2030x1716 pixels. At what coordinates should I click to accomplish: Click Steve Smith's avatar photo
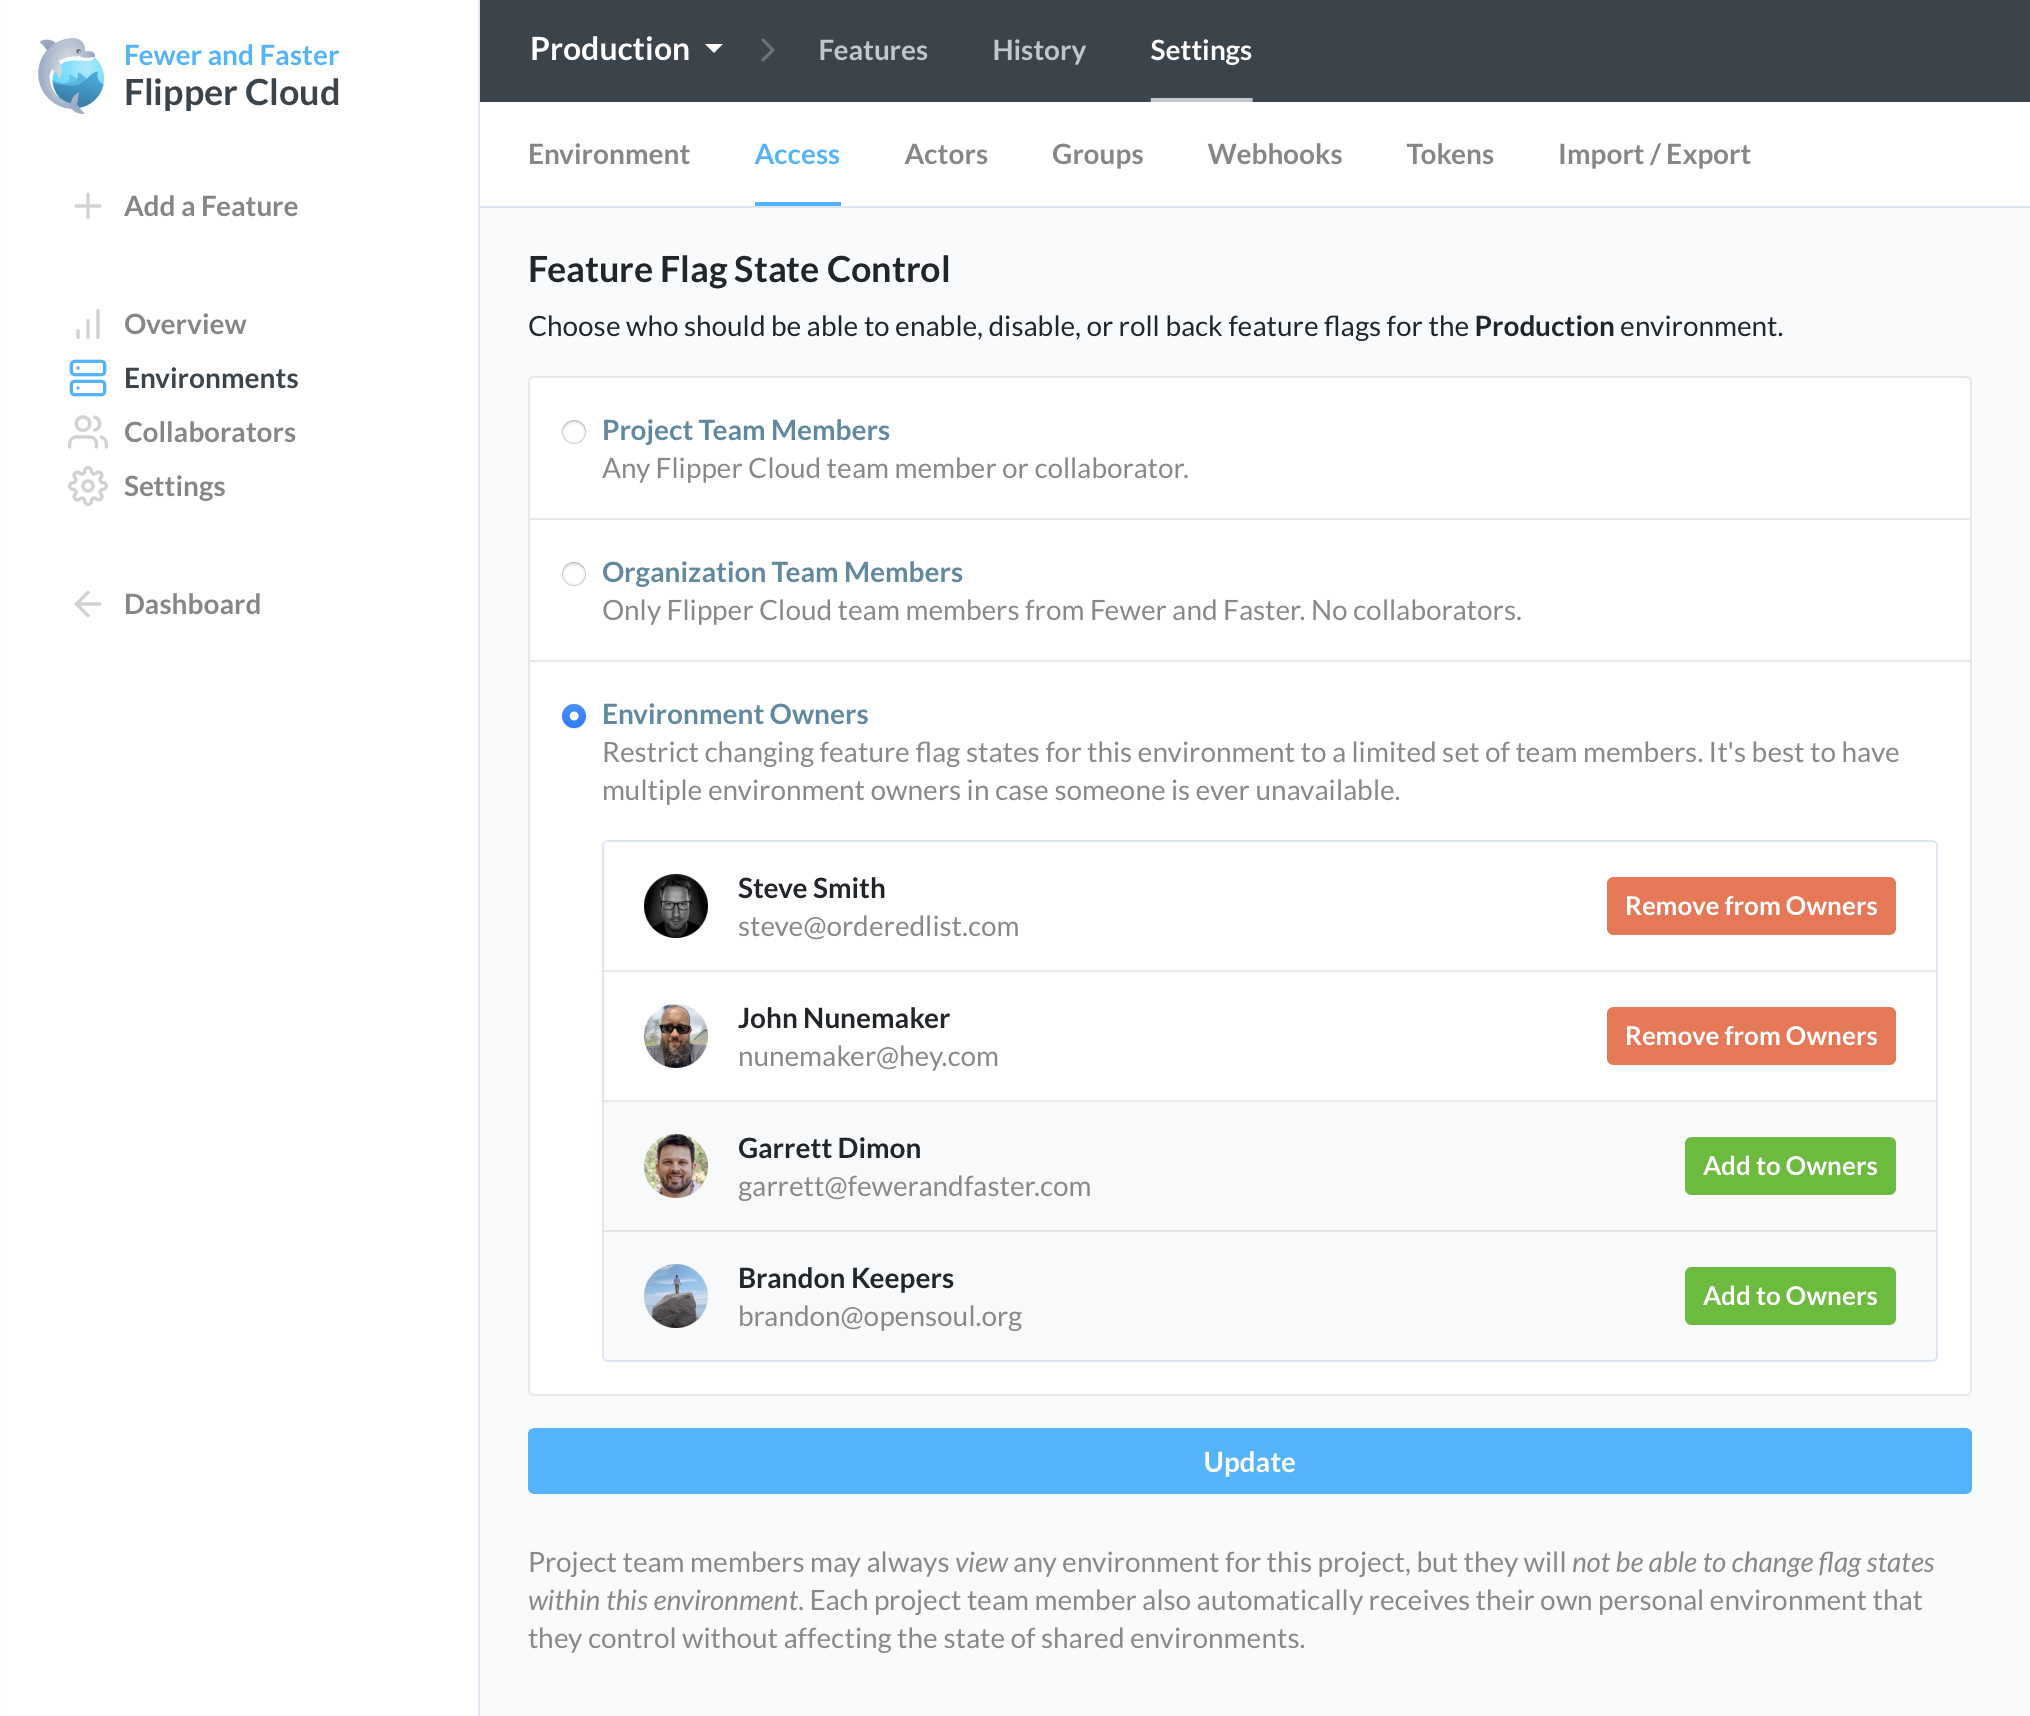[675, 905]
